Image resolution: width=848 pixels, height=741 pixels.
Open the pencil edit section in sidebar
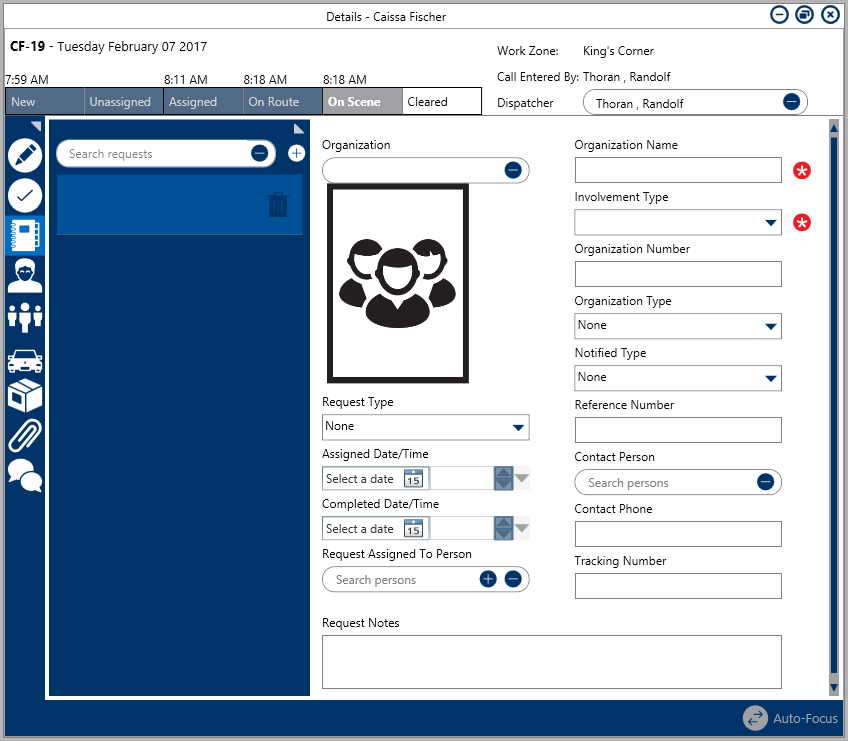25,156
